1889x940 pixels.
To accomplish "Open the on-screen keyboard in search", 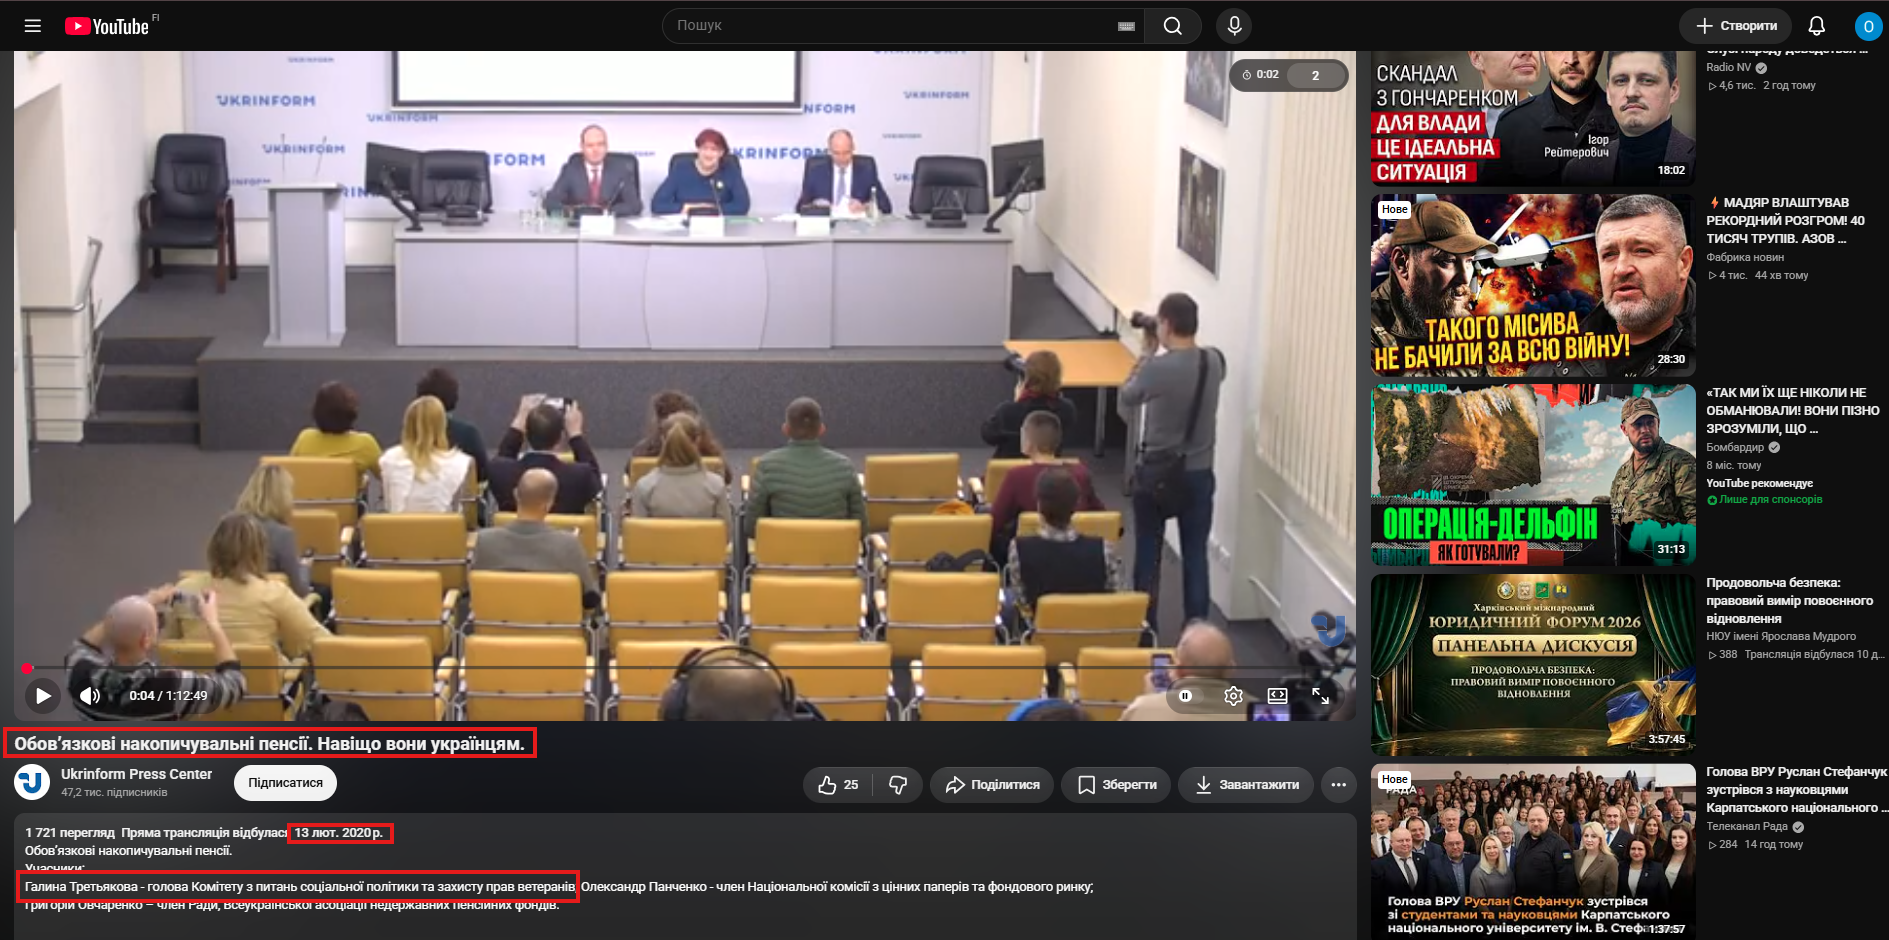I will pyautogui.click(x=1126, y=26).
